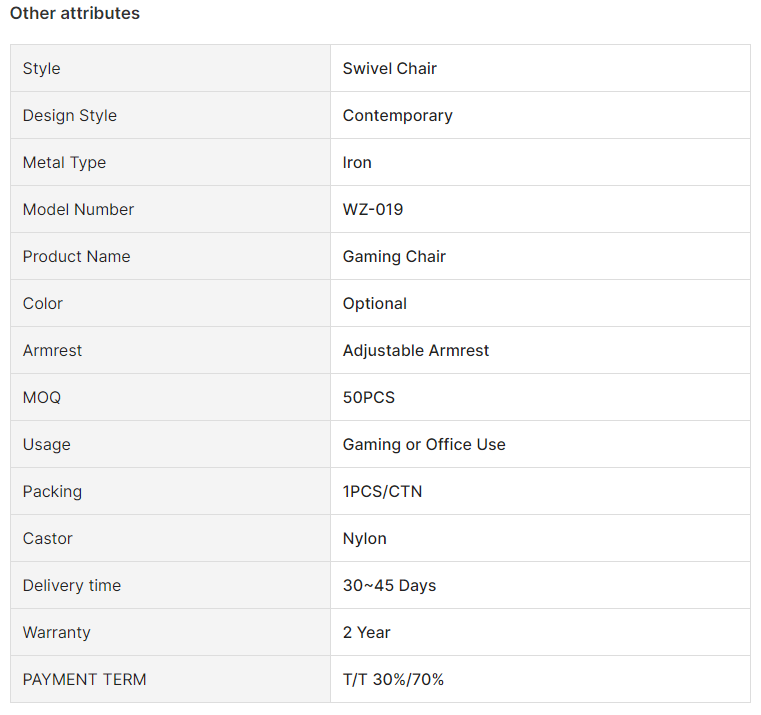Select the 'Adjustable Armrest' value
The width and height of the screenshot is (761, 715).
[415, 350]
